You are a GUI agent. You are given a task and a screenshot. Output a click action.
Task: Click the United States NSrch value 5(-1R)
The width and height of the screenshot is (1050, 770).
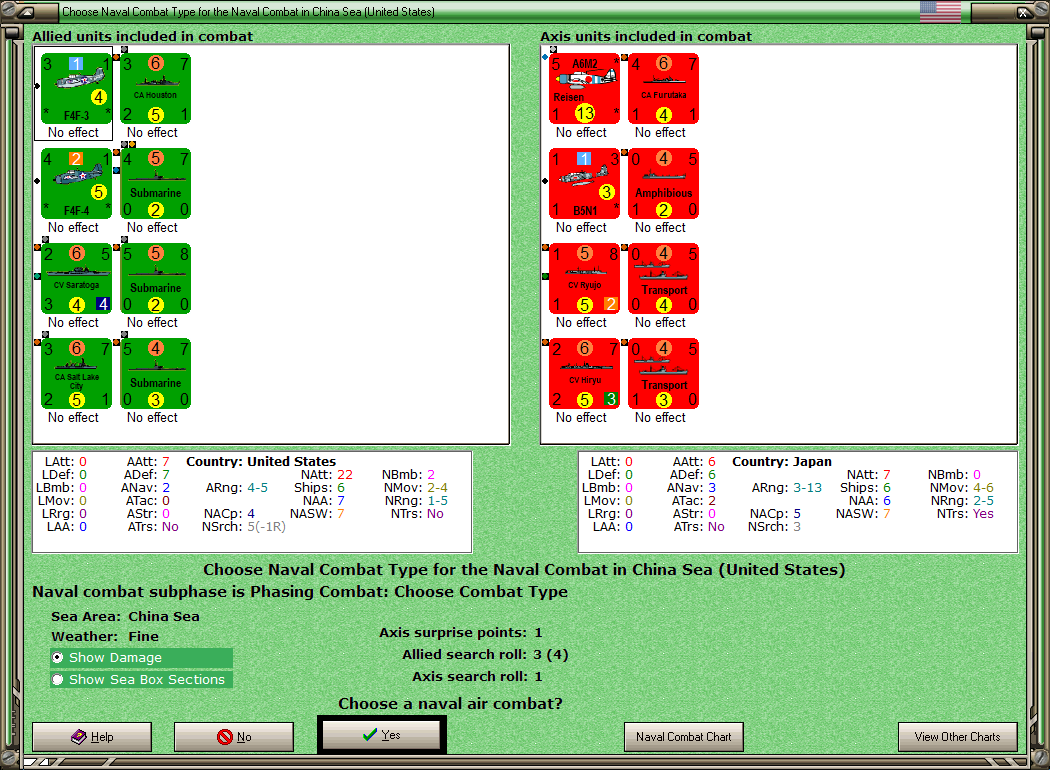click(x=267, y=526)
